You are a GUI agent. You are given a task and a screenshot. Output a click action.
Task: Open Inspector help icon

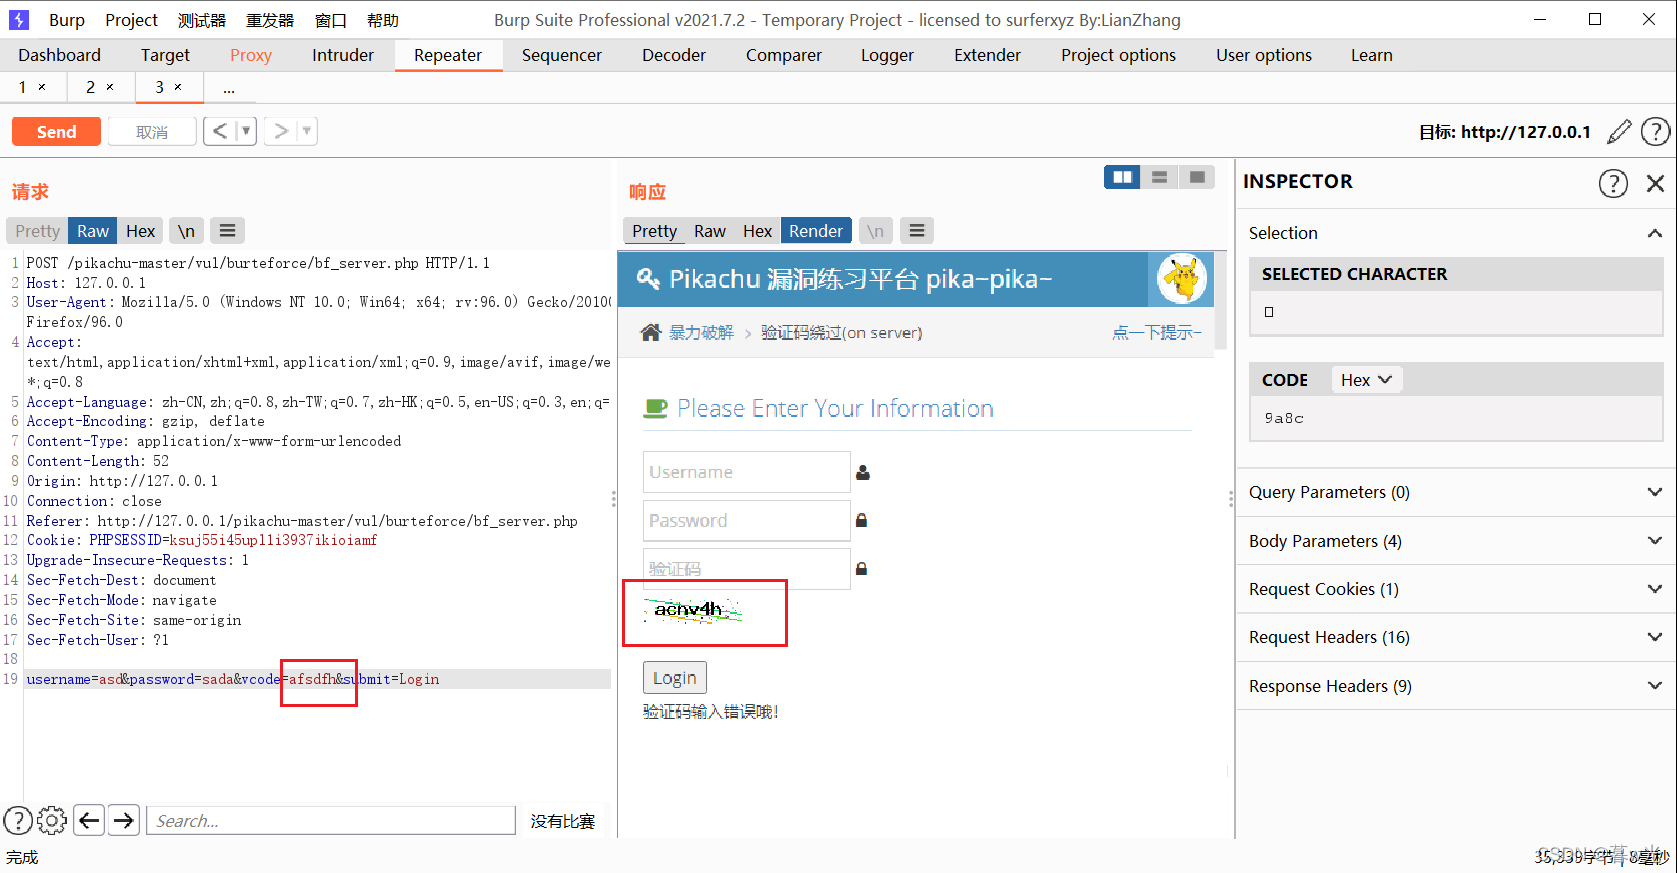pyautogui.click(x=1613, y=183)
